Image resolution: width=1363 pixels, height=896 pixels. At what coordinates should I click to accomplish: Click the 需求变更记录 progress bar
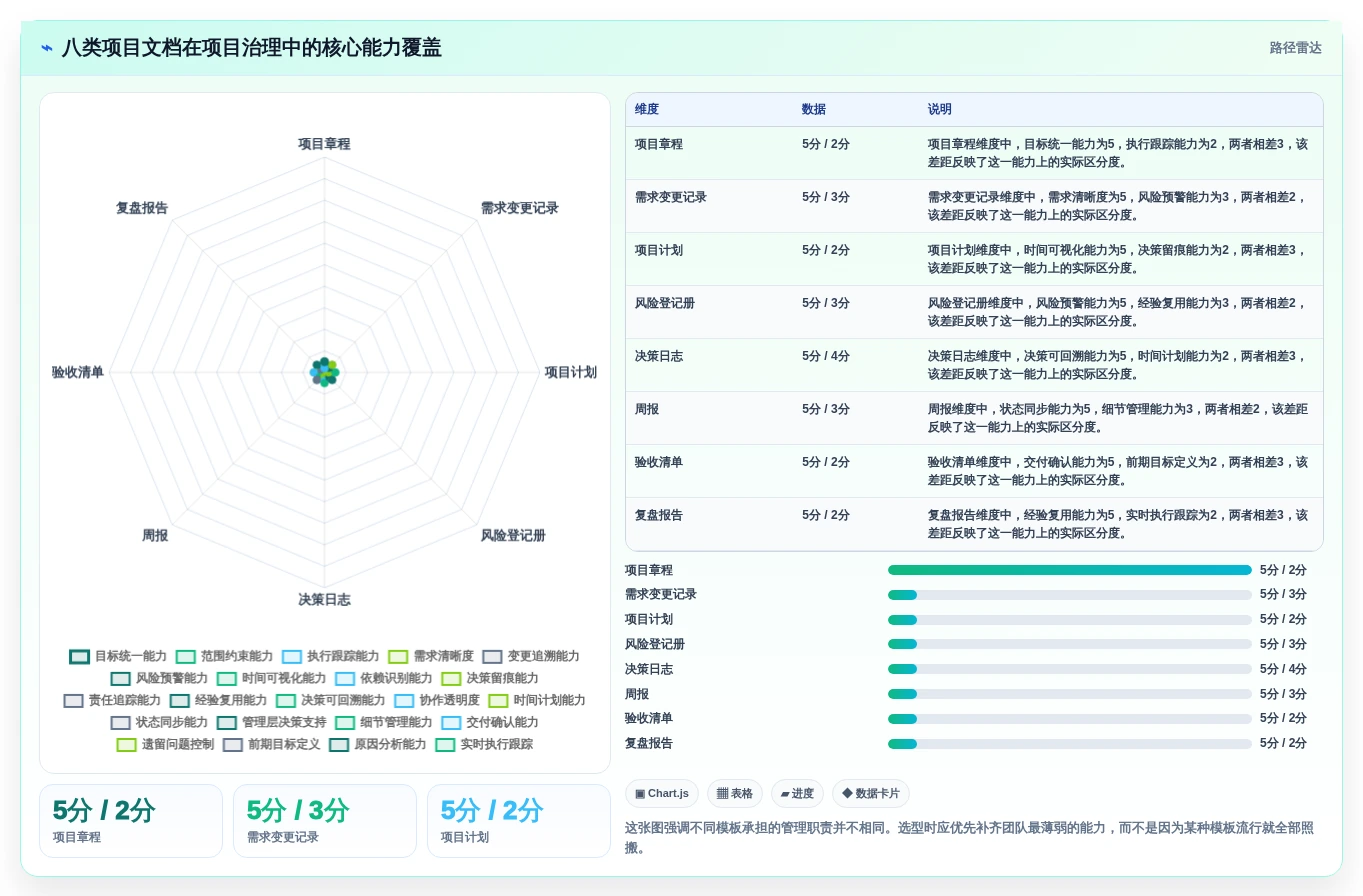[1069, 595]
